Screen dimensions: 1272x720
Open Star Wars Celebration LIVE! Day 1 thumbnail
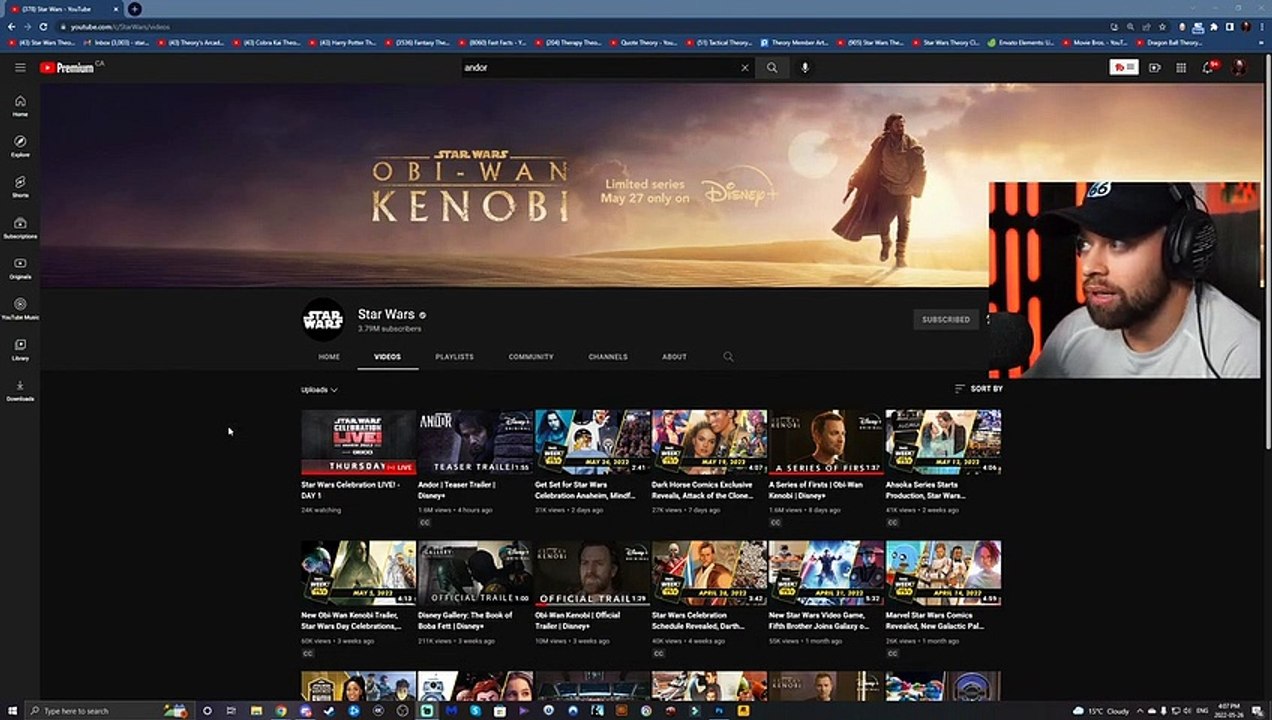pyautogui.click(x=358, y=442)
